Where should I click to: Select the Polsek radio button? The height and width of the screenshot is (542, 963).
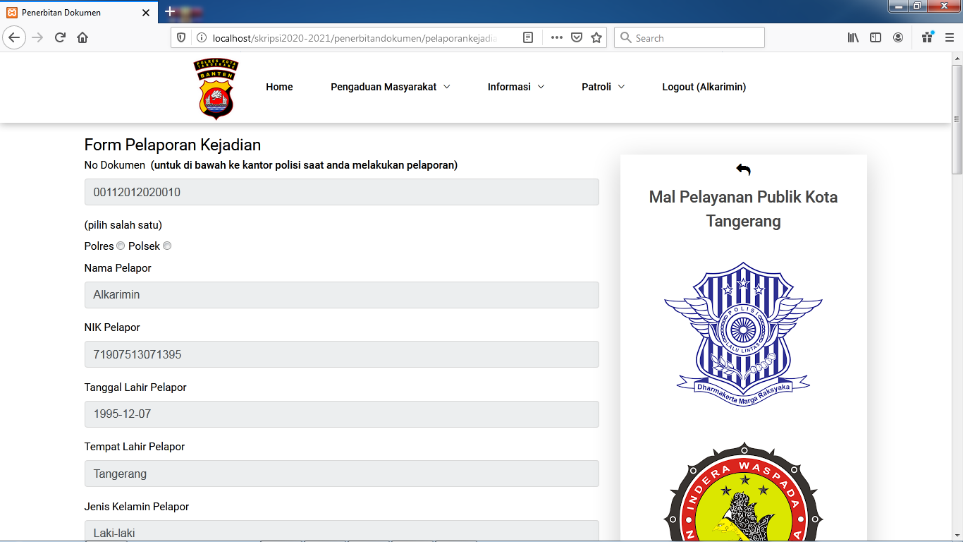click(167, 246)
